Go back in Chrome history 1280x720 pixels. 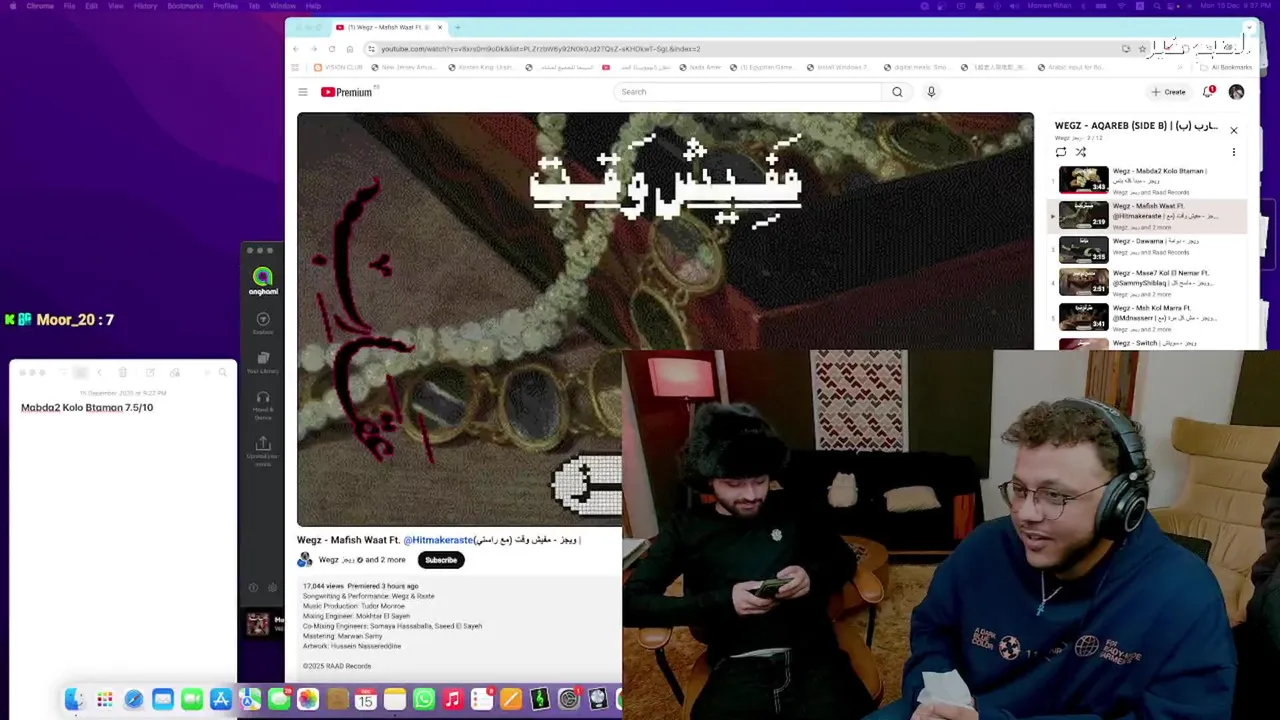(296, 48)
